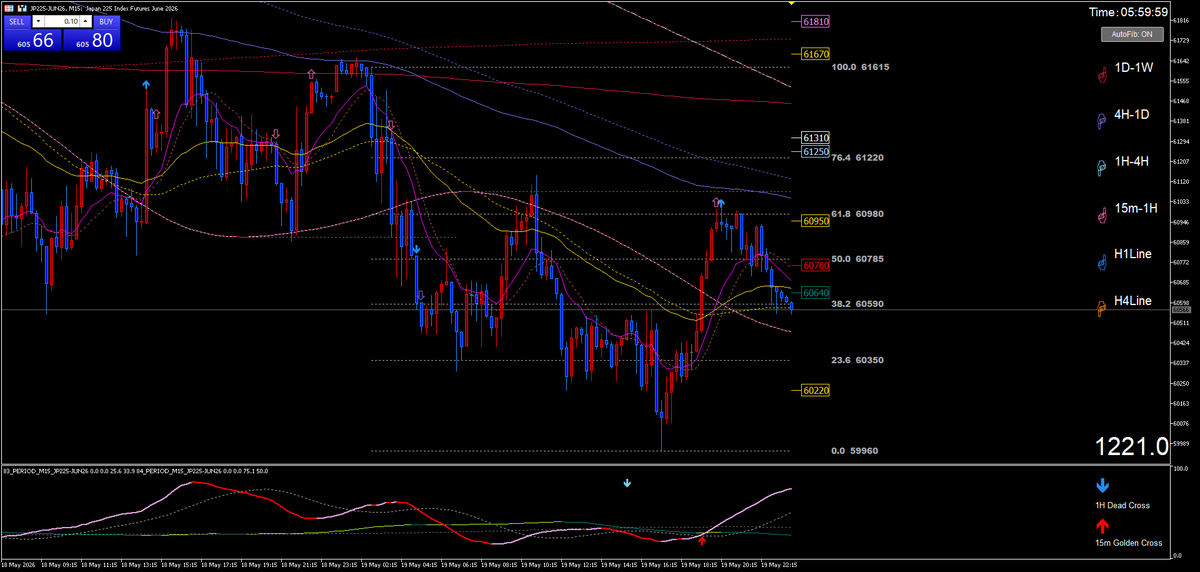
Task: Select the 15m-1H label
Action: (x=1136, y=208)
